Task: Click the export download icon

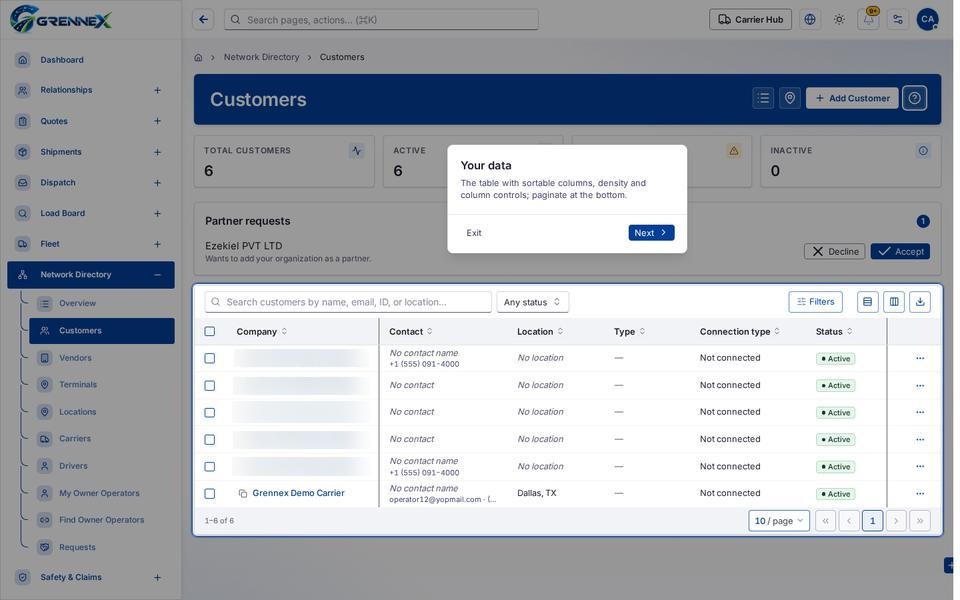Action: [x=920, y=302]
